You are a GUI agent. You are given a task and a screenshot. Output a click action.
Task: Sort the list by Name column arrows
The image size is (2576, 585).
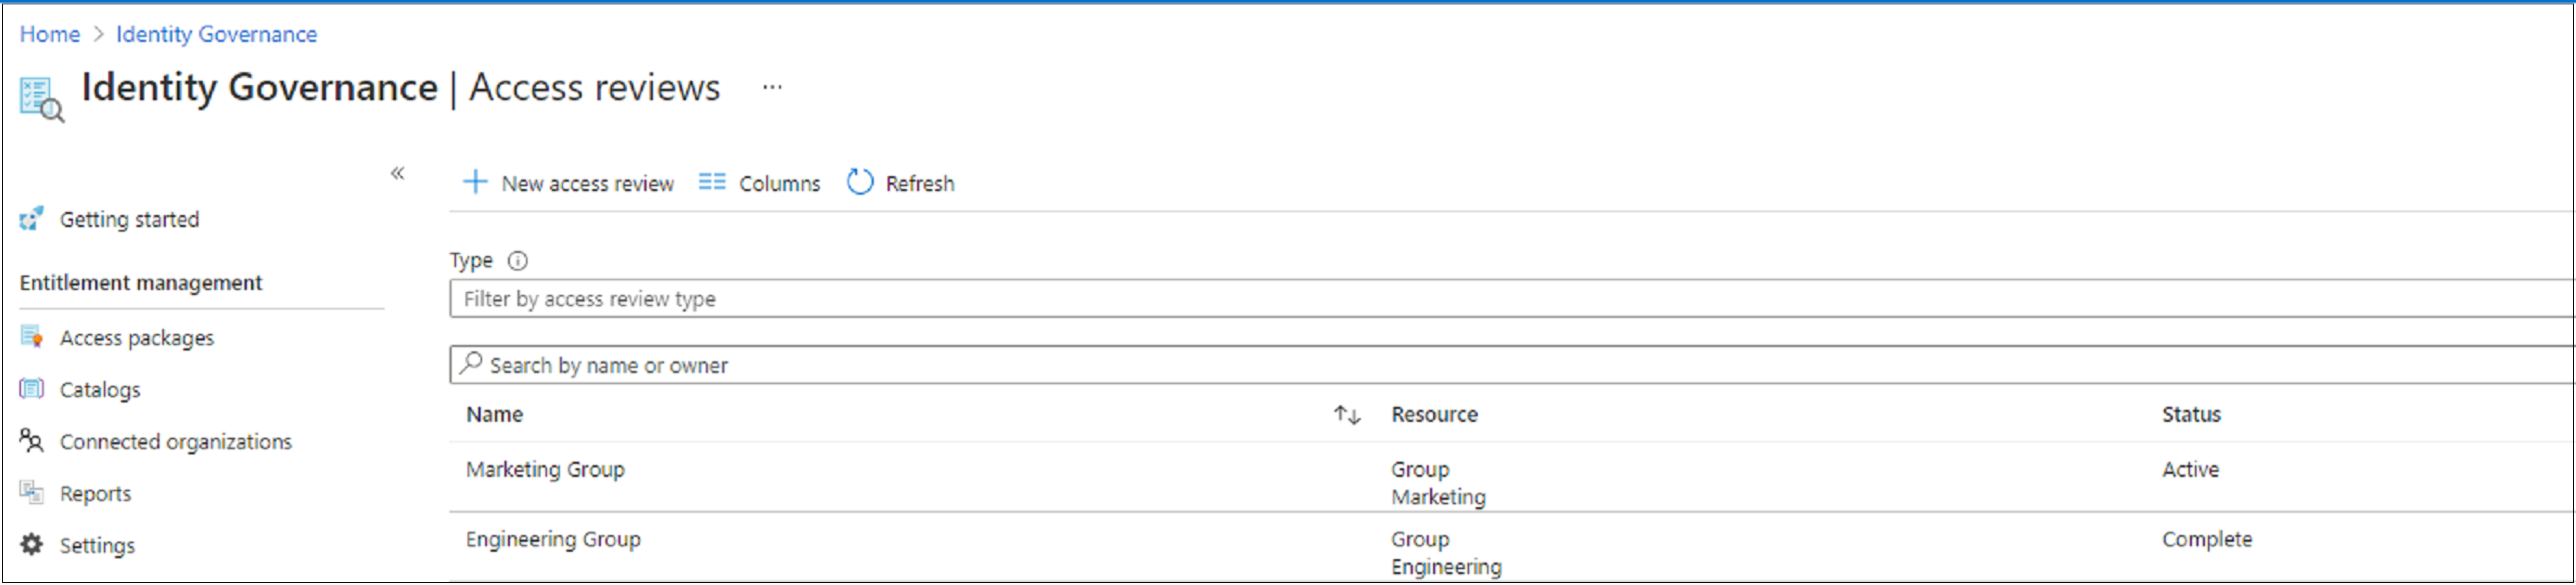pyautogui.click(x=1346, y=415)
